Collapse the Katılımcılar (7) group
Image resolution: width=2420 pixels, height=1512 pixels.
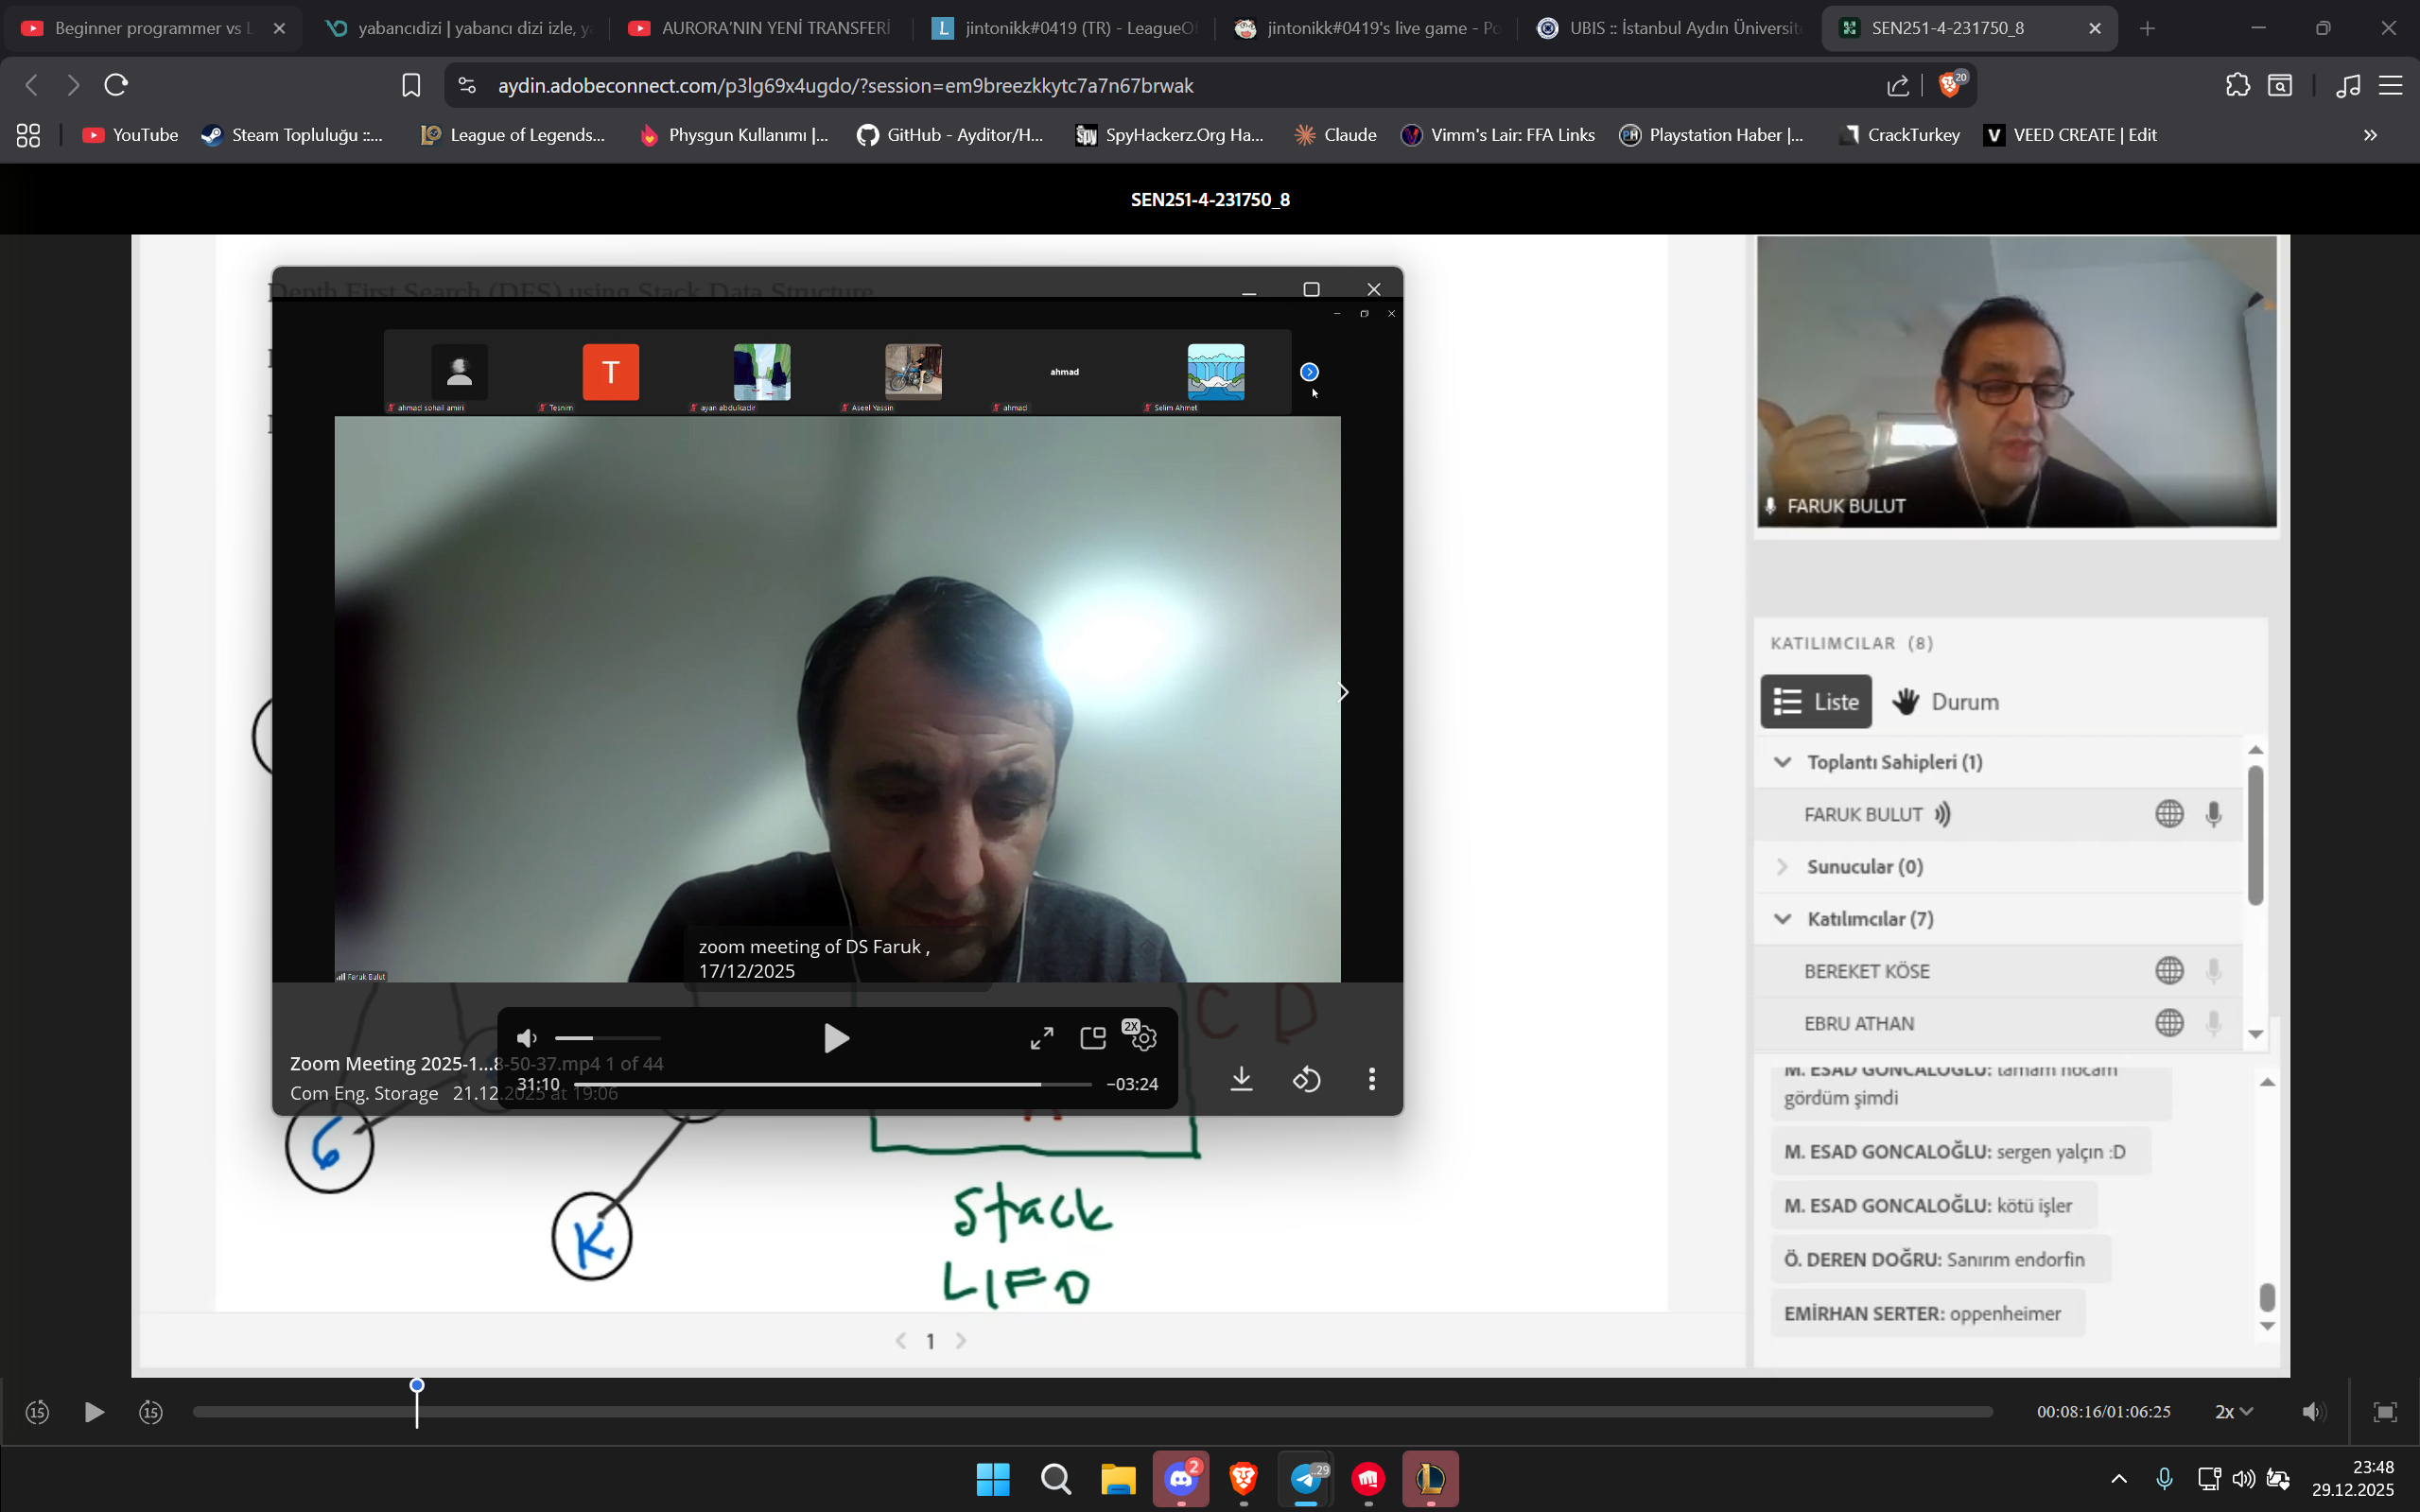pos(1782,919)
